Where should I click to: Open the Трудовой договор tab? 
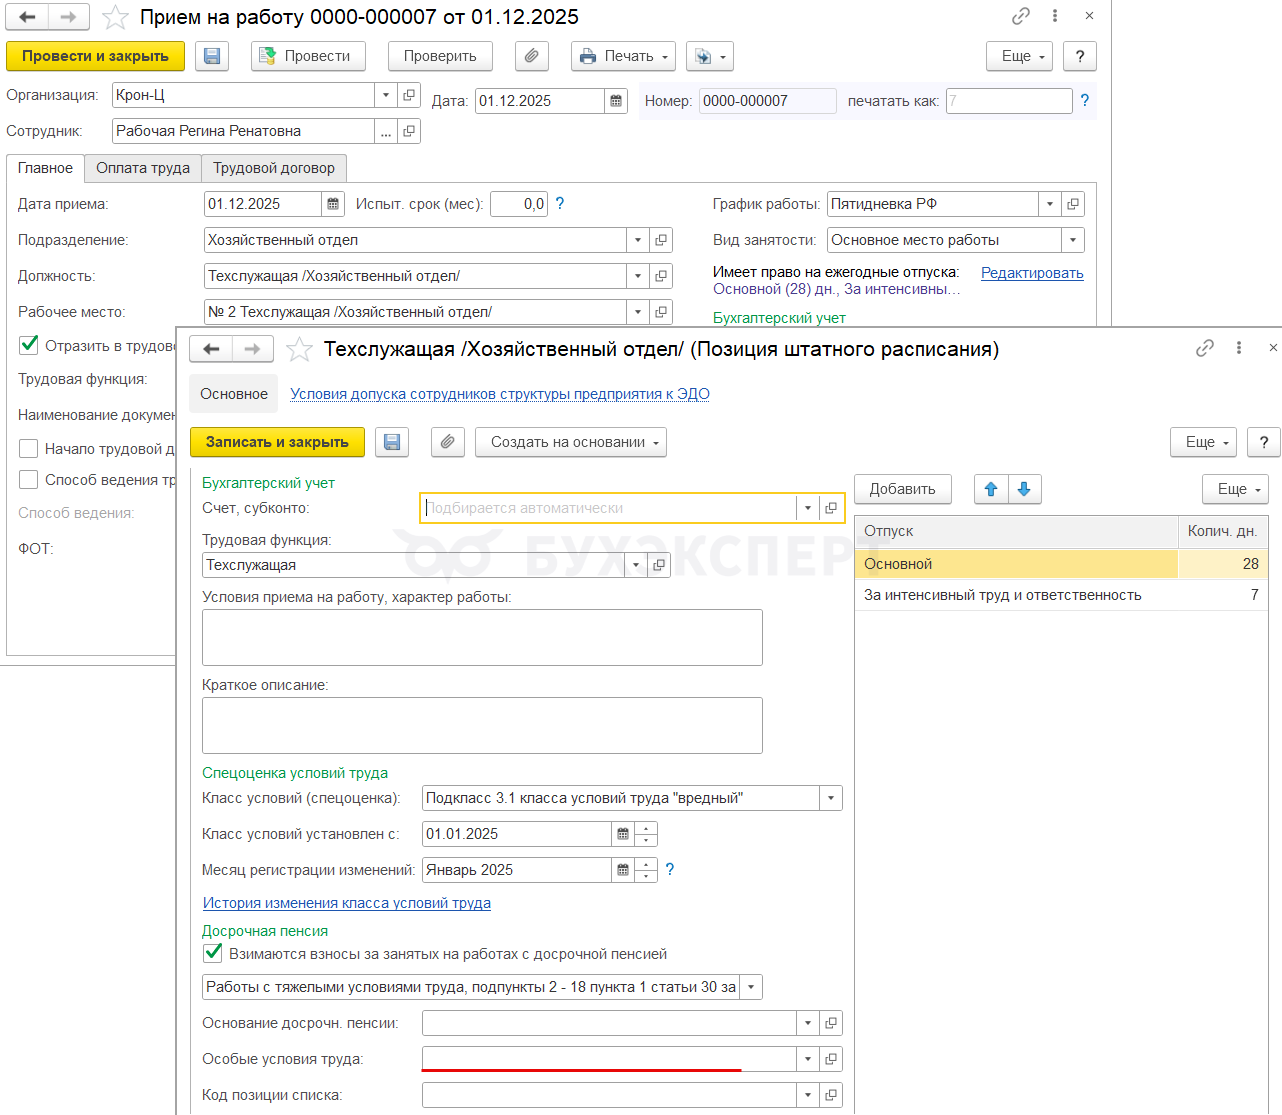(x=274, y=168)
